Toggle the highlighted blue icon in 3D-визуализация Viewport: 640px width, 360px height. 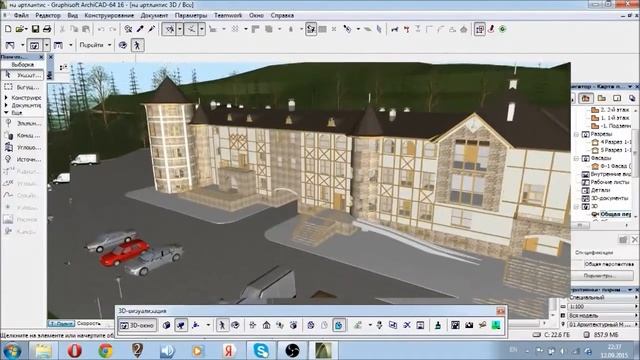(x=339, y=325)
